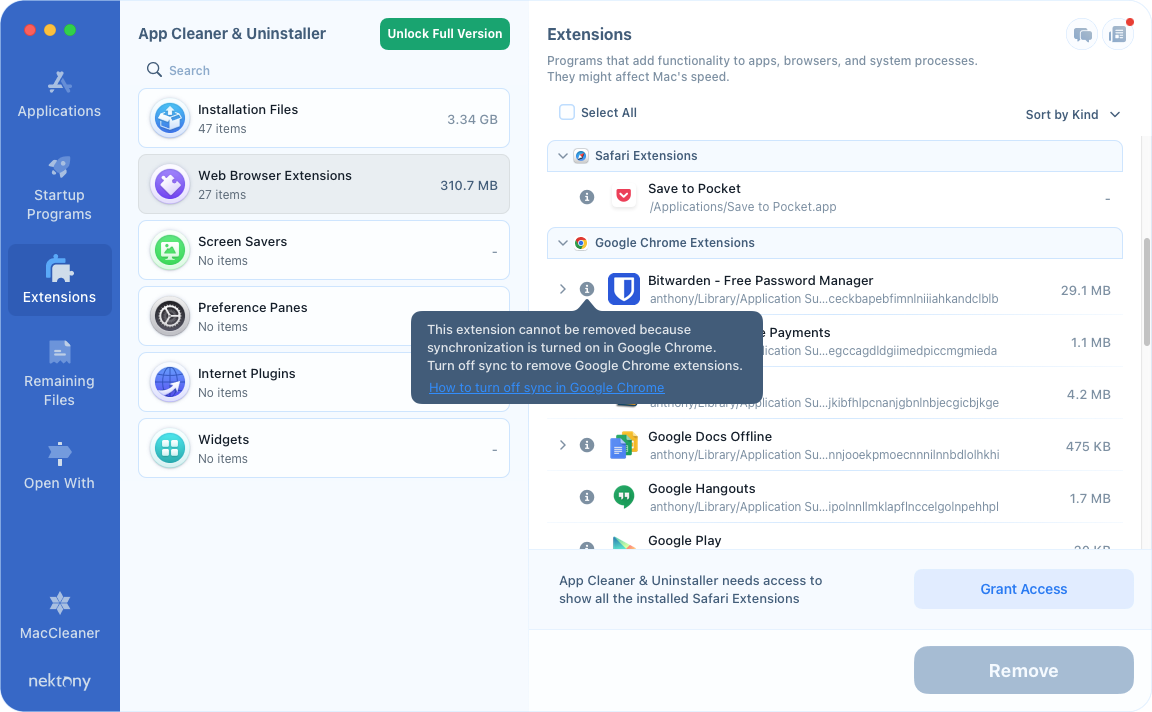The width and height of the screenshot is (1152, 712).
Task: Open 'How to turn off sync in Google Chrome' link
Action: [x=547, y=388]
